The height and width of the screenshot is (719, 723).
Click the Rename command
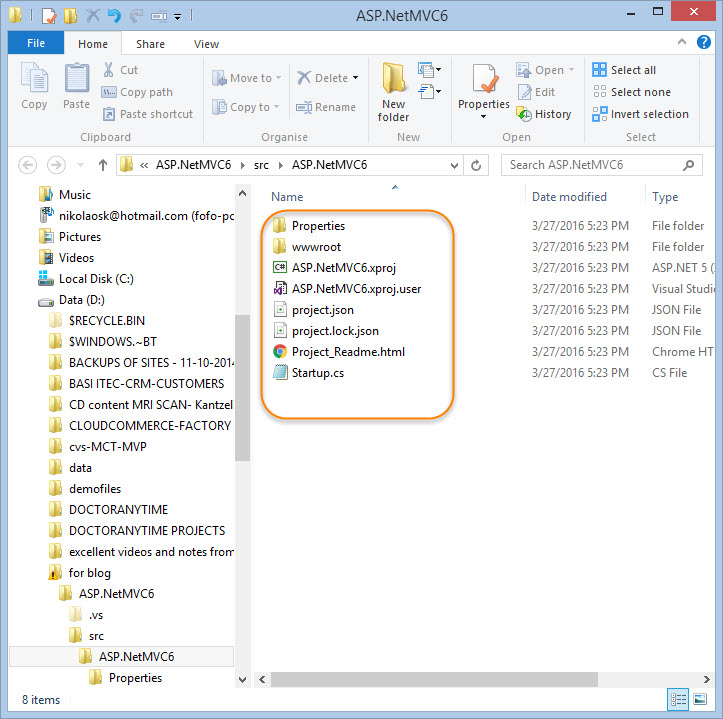pyautogui.click(x=326, y=107)
